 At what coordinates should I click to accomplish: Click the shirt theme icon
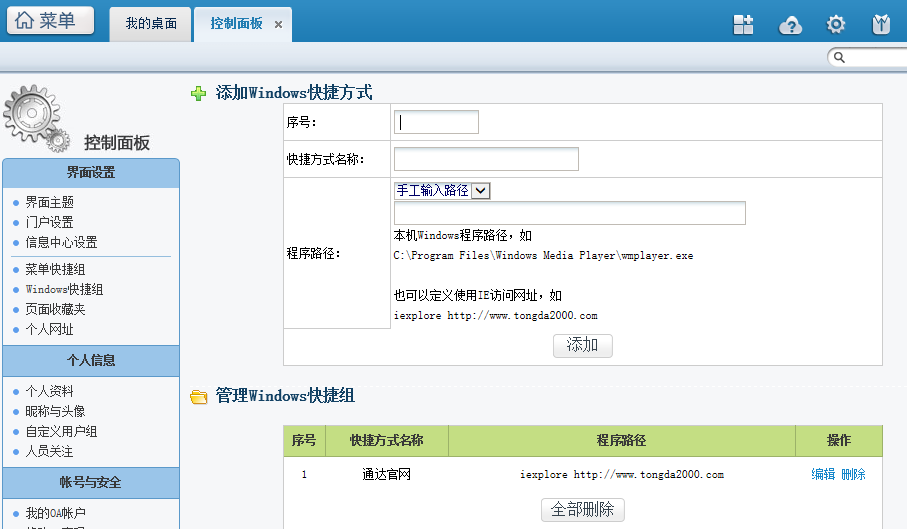tap(881, 25)
